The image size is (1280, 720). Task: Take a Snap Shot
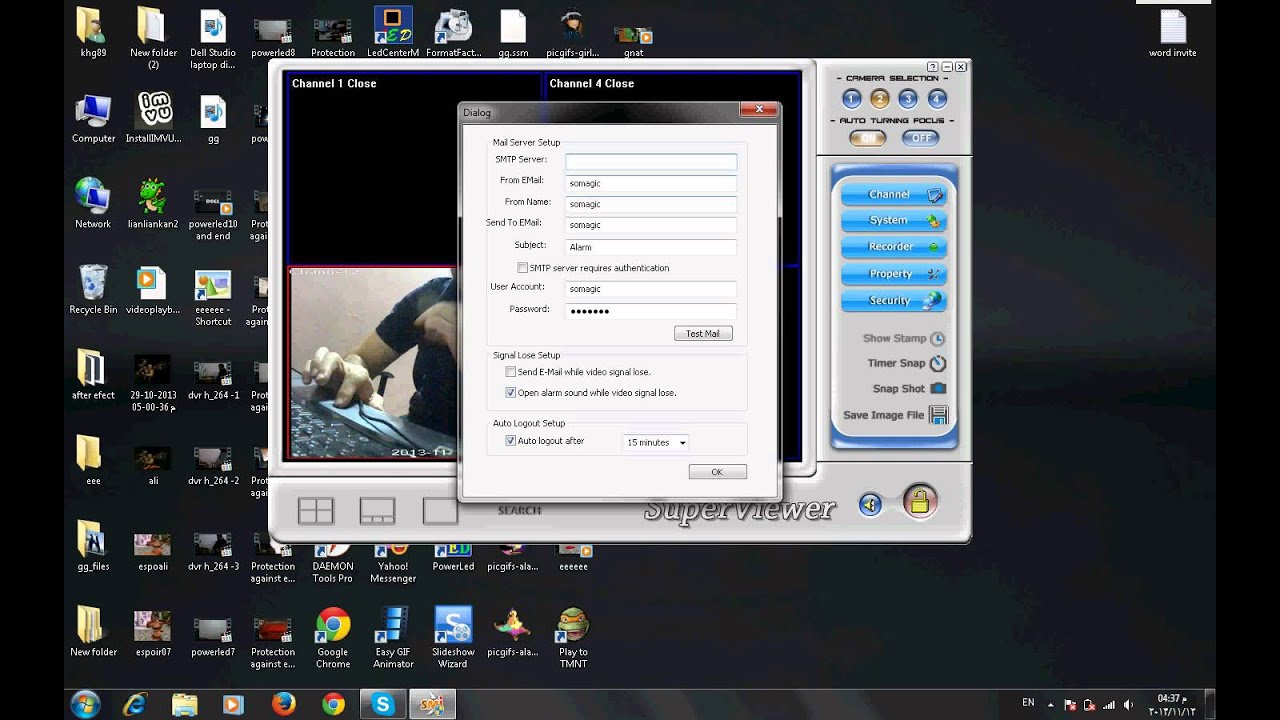(909, 388)
